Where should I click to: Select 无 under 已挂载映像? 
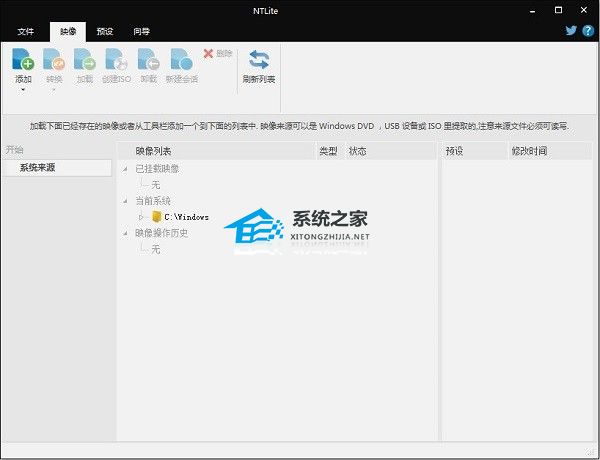click(x=155, y=185)
